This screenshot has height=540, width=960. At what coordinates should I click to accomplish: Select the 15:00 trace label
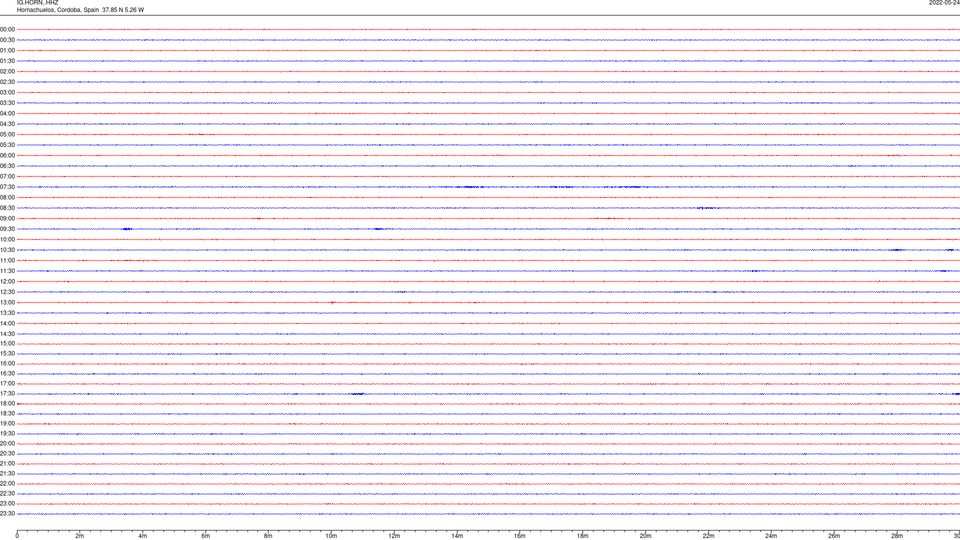click(7, 343)
